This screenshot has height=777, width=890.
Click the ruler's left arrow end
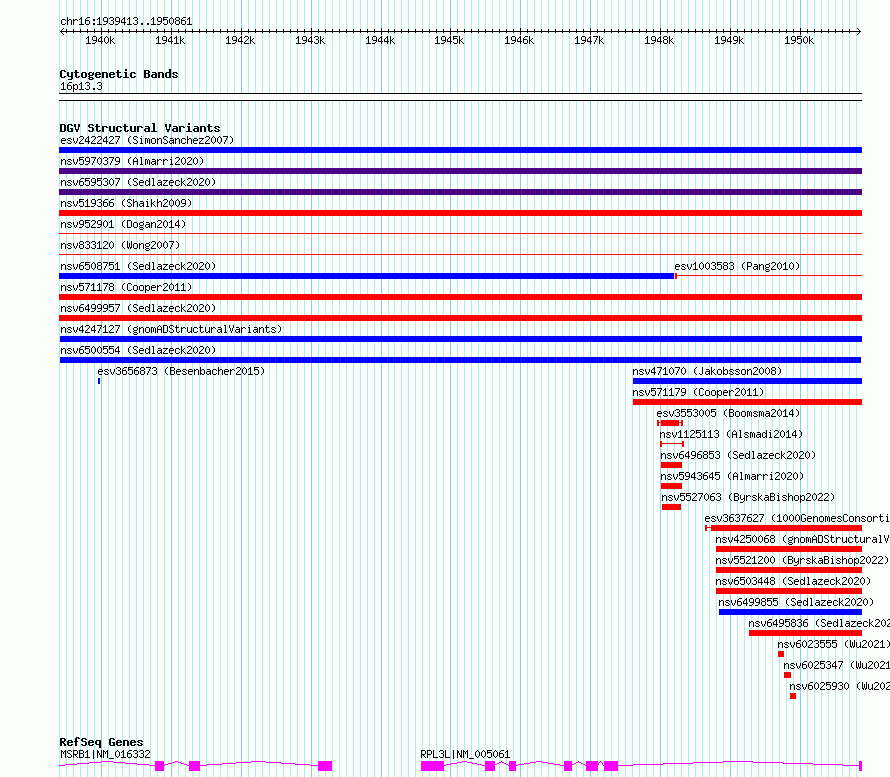coord(62,32)
